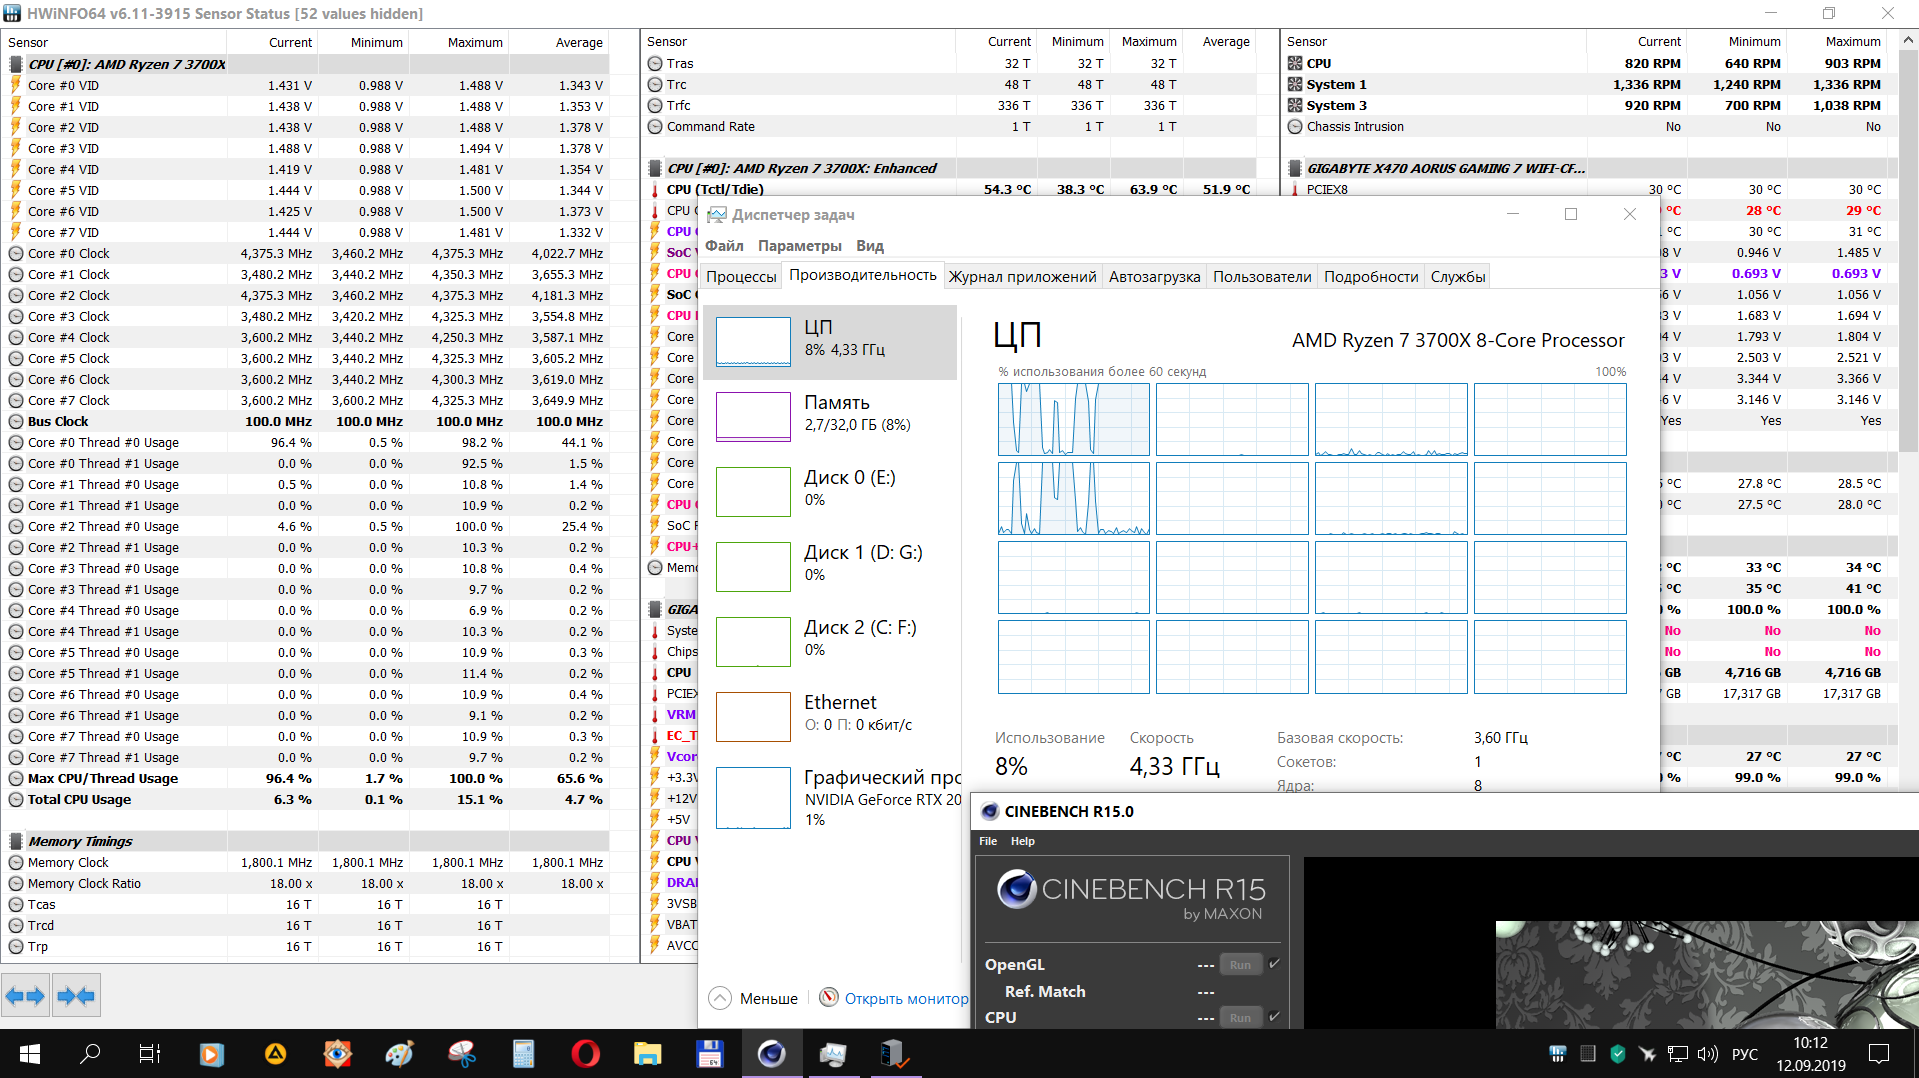
Task: Collapse Task Manager with the Меньше chevron
Action: tap(720, 998)
